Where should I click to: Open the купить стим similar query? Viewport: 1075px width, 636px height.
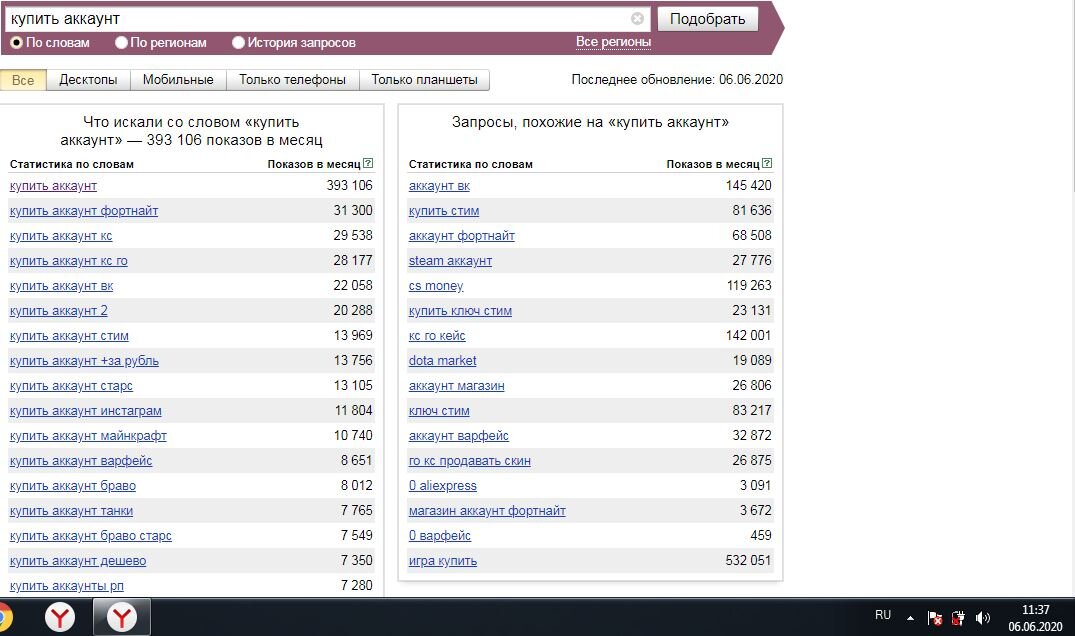tap(444, 210)
